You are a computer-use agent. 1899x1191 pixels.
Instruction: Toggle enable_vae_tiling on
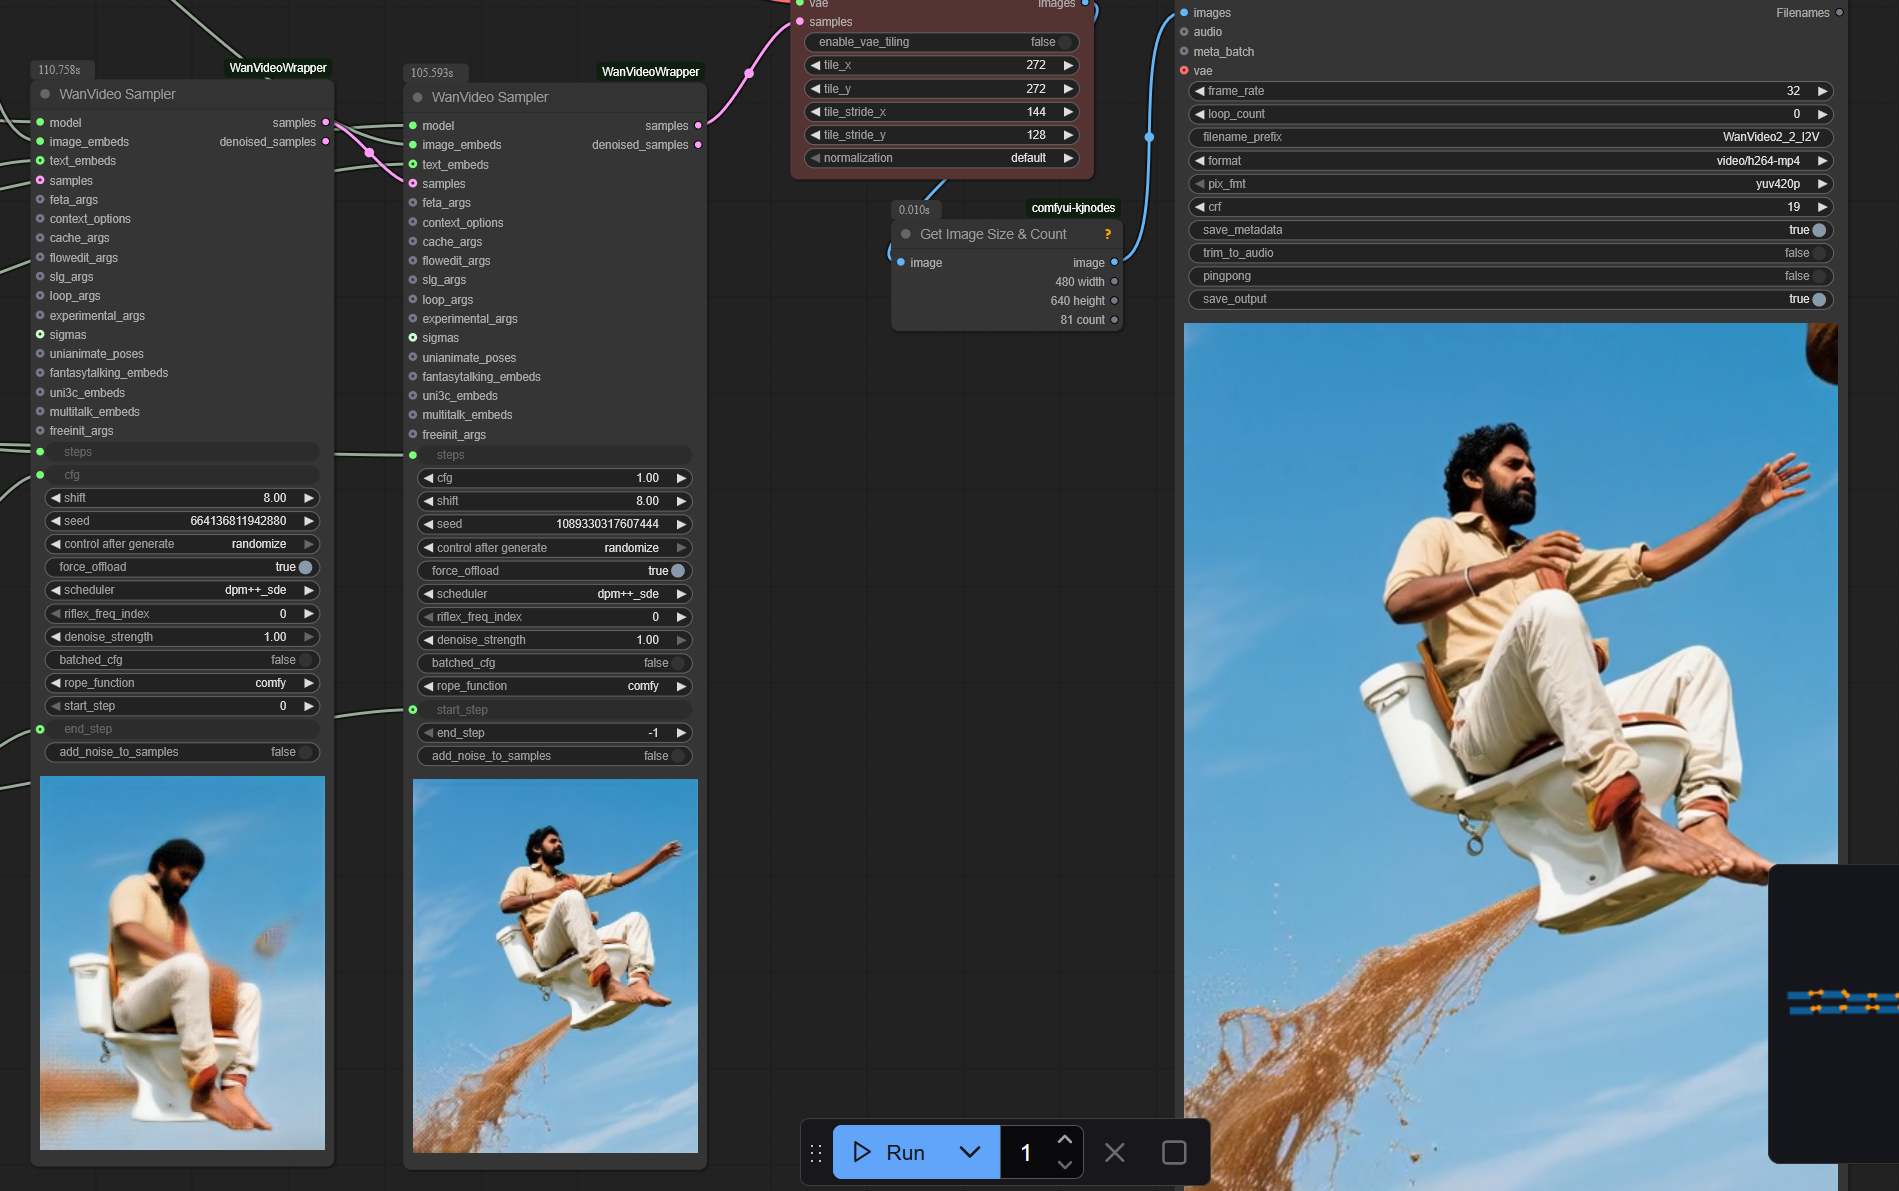tap(1065, 42)
